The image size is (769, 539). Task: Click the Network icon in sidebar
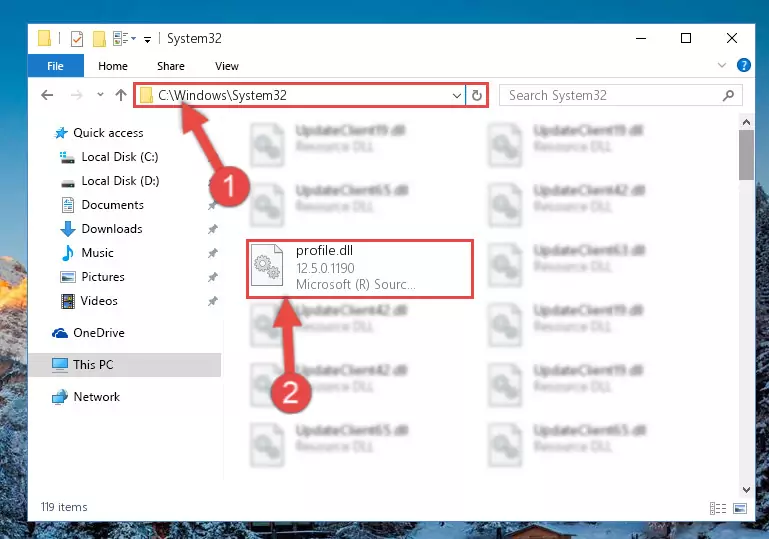pyautogui.click(x=60, y=397)
